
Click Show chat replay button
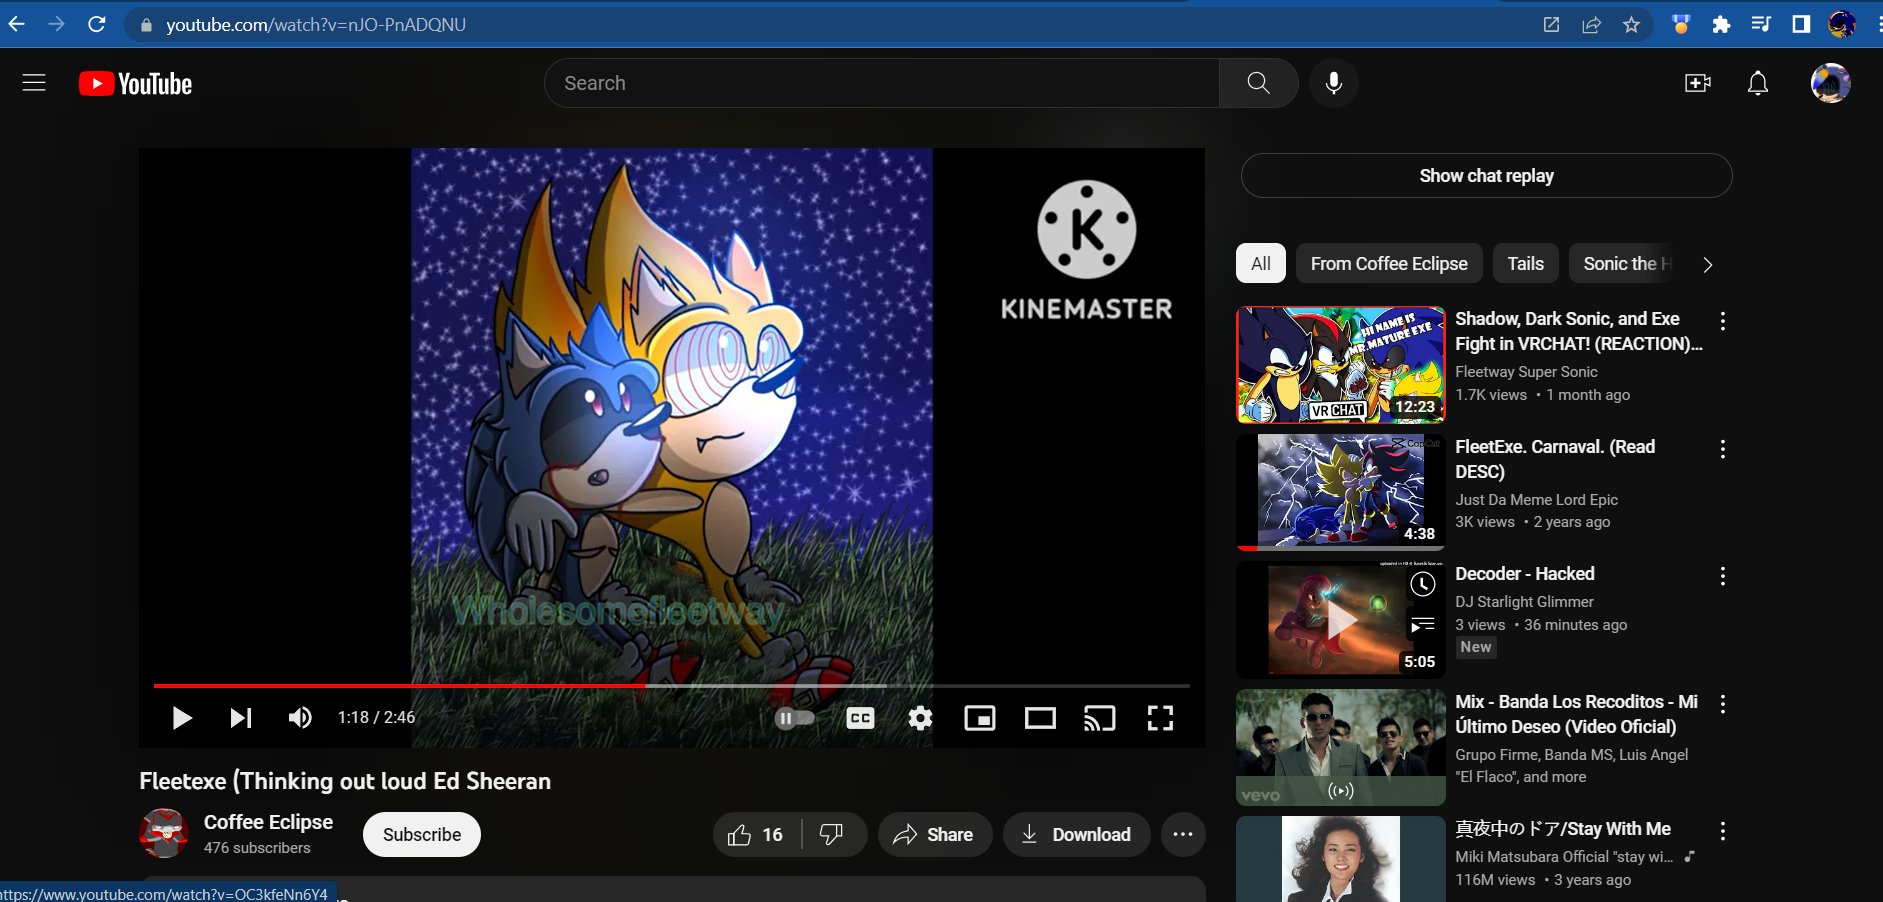[x=1486, y=176]
